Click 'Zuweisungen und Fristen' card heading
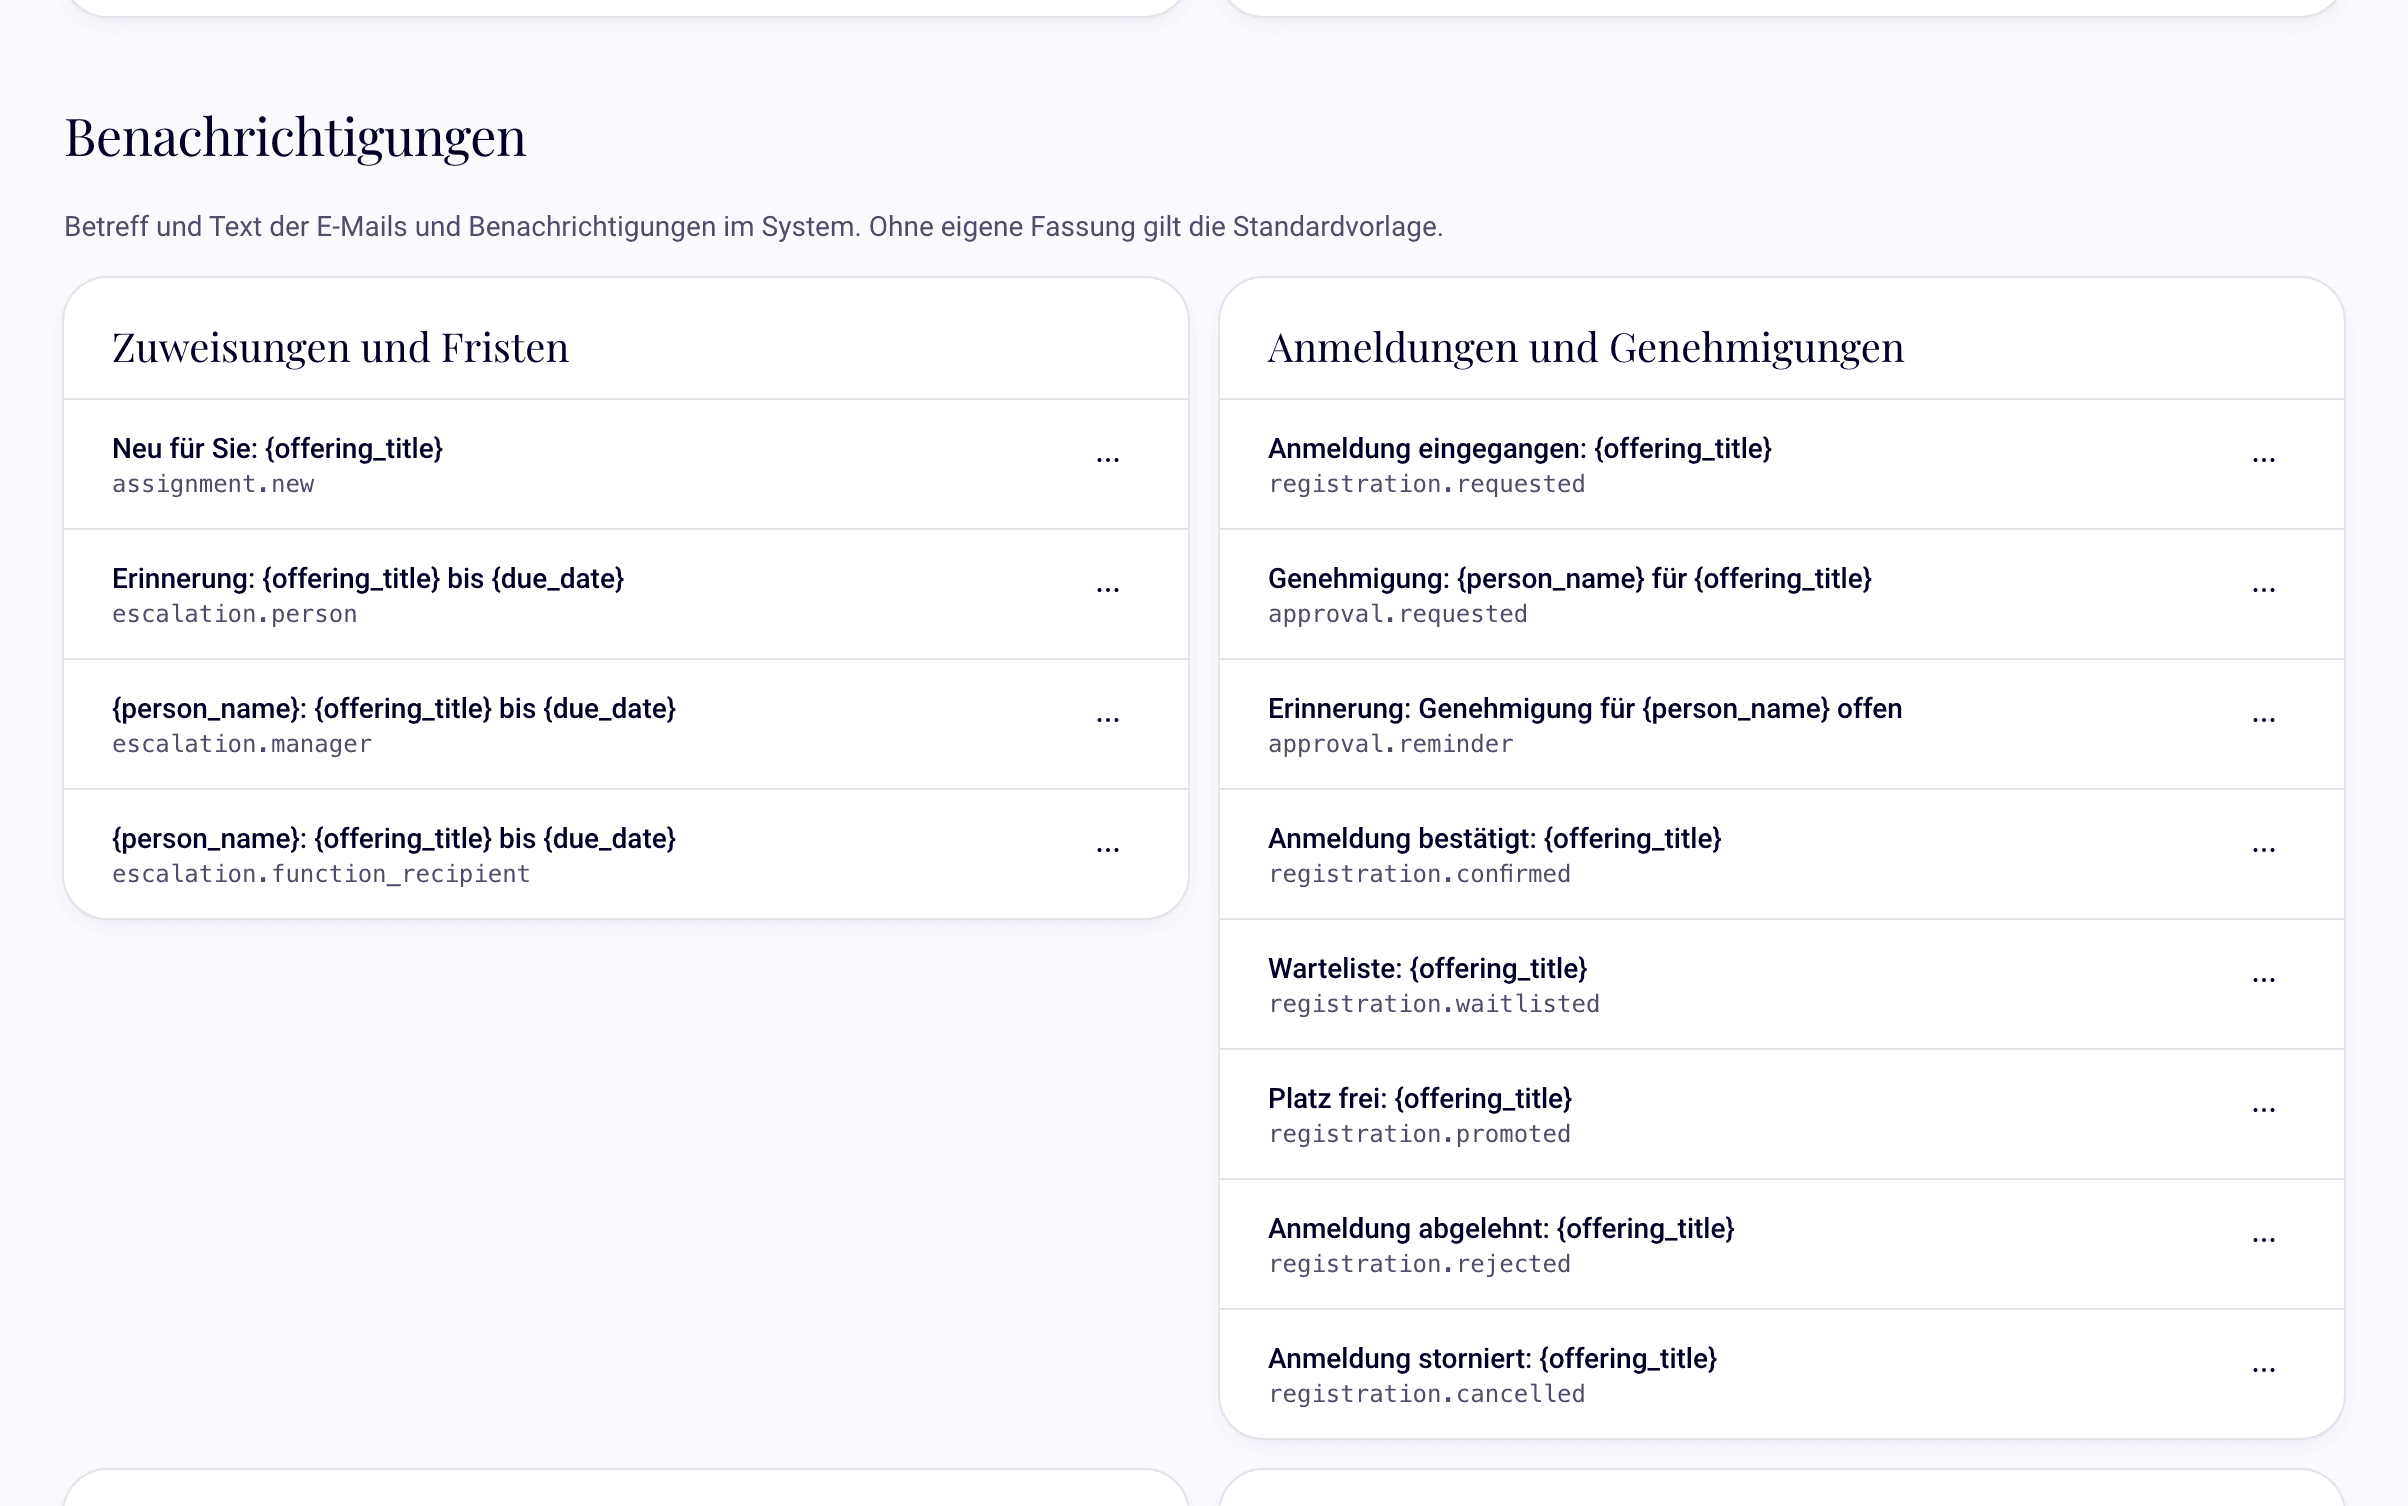 [x=340, y=347]
